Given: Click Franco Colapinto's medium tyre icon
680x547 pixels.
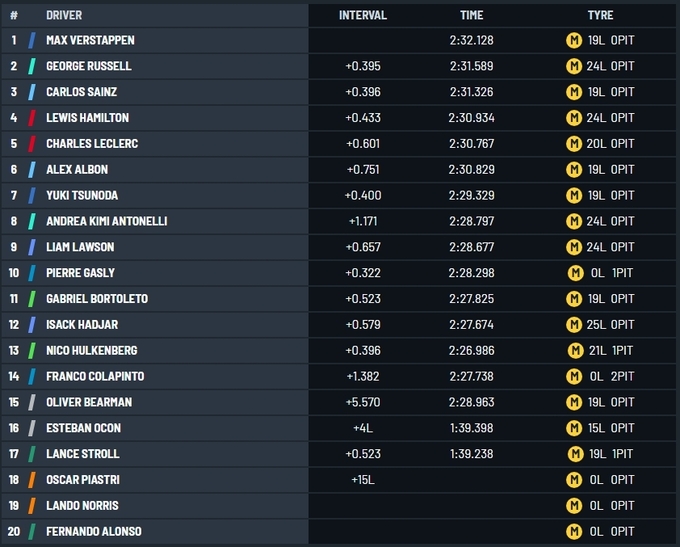Looking at the screenshot, I should click(574, 376).
